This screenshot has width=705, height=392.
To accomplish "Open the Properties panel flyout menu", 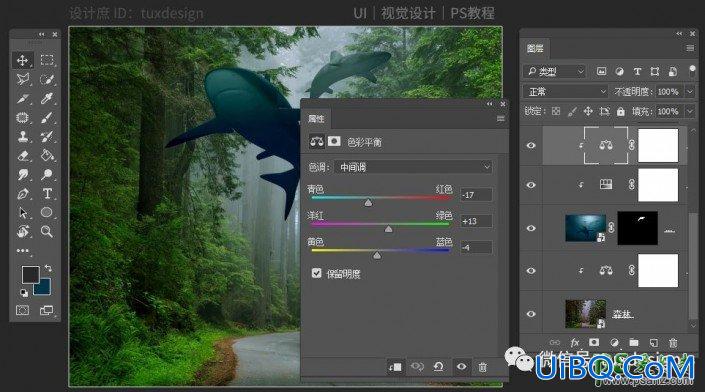I will 500,119.
